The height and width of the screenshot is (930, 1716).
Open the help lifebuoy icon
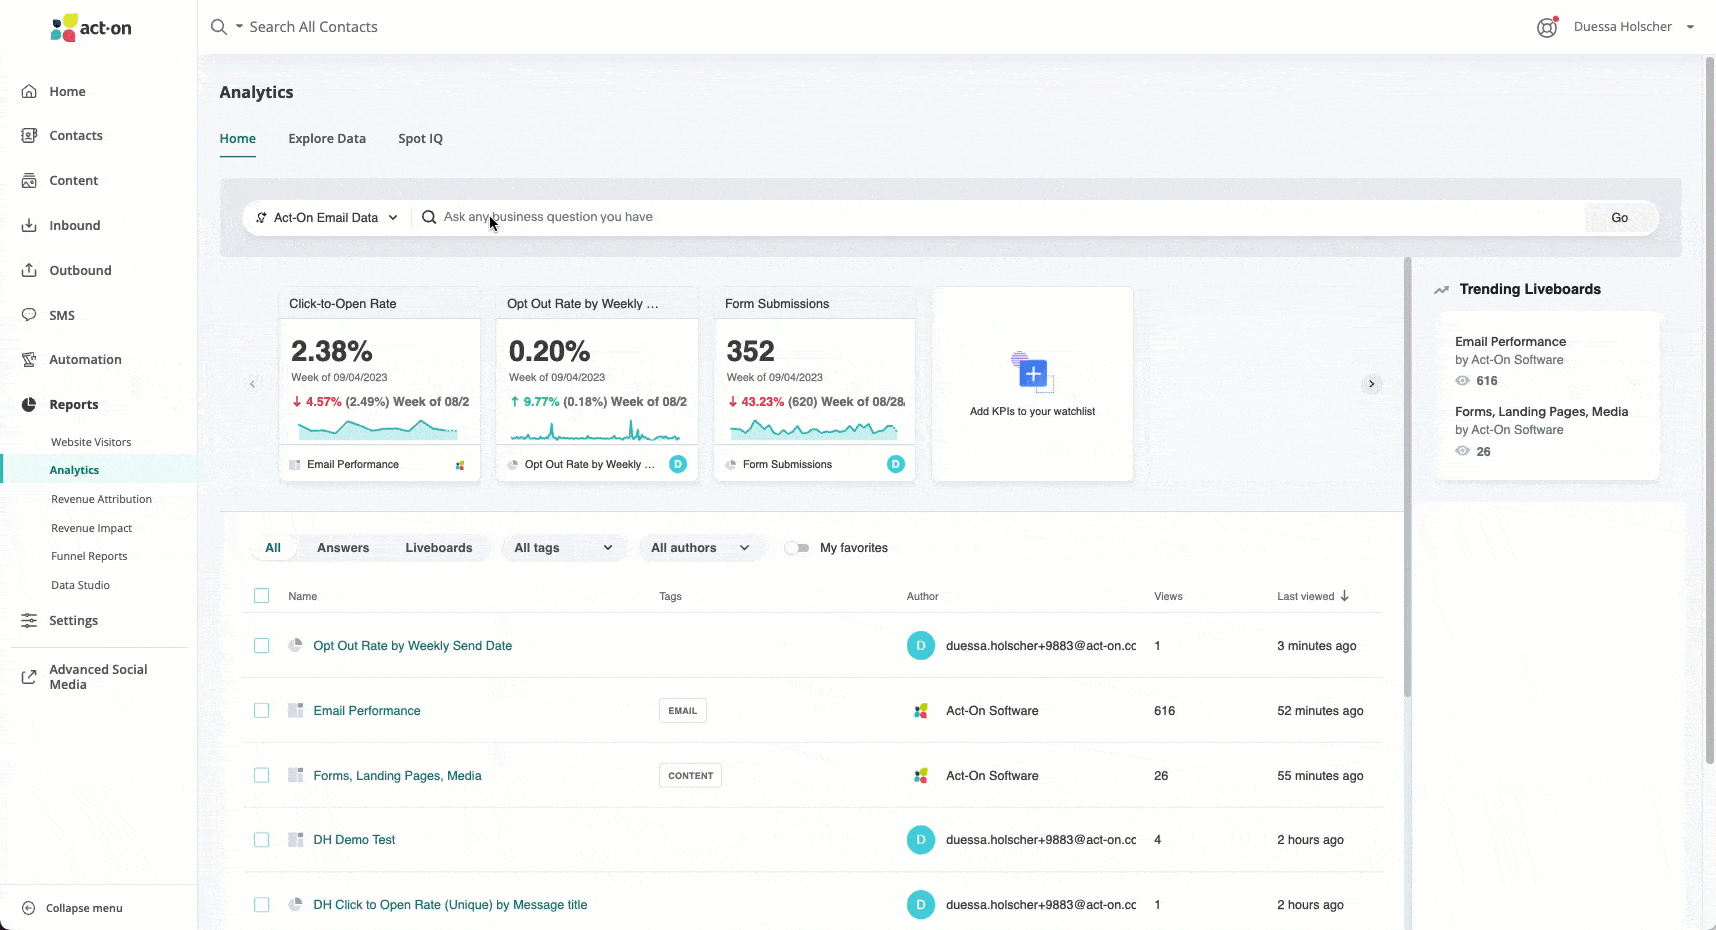click(1547, 27)
